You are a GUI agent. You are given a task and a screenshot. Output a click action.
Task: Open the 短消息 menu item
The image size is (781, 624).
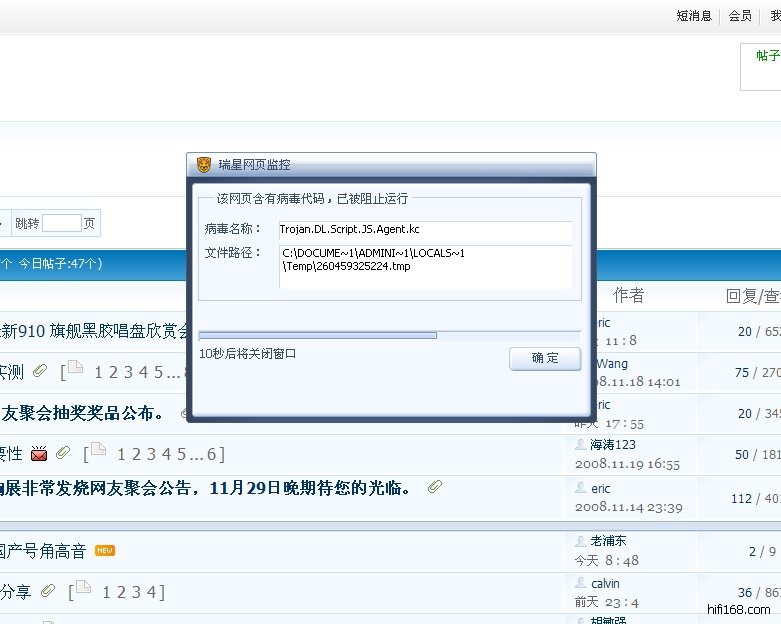click(x=694, y=16)
